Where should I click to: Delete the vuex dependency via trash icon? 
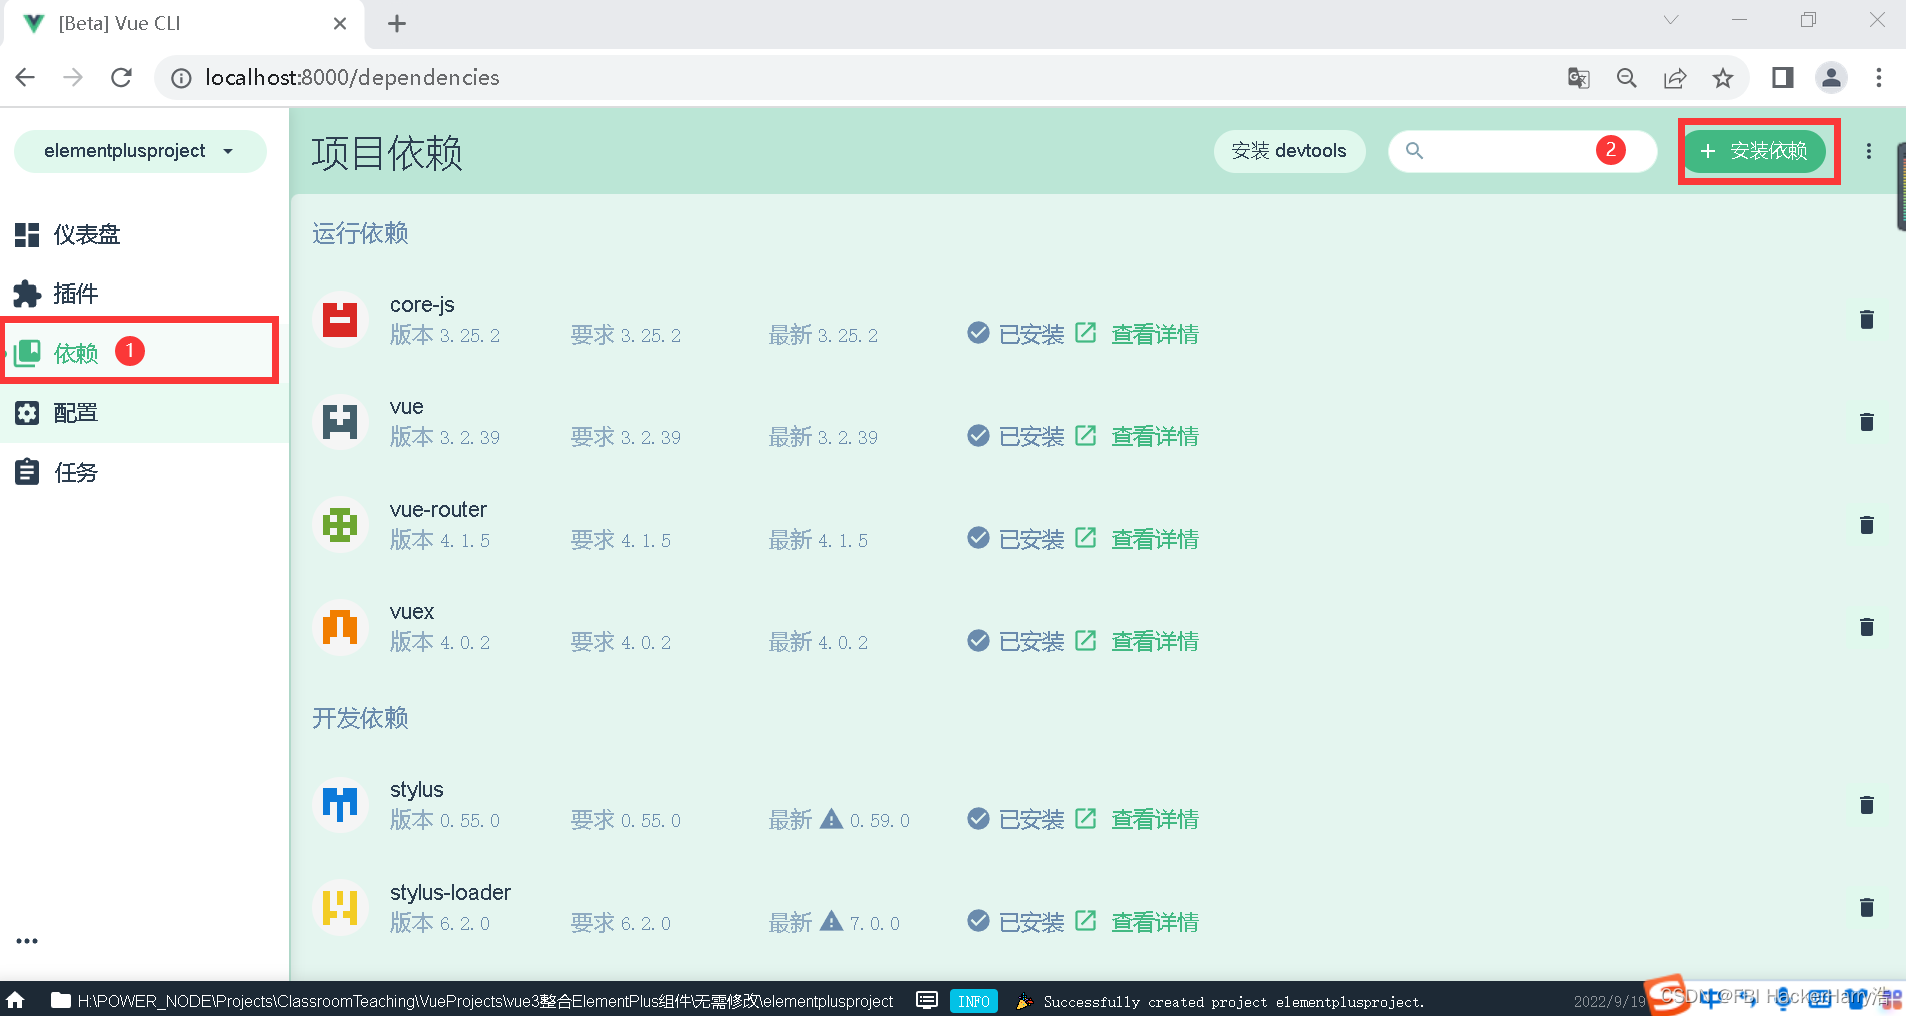[1865, 627]
